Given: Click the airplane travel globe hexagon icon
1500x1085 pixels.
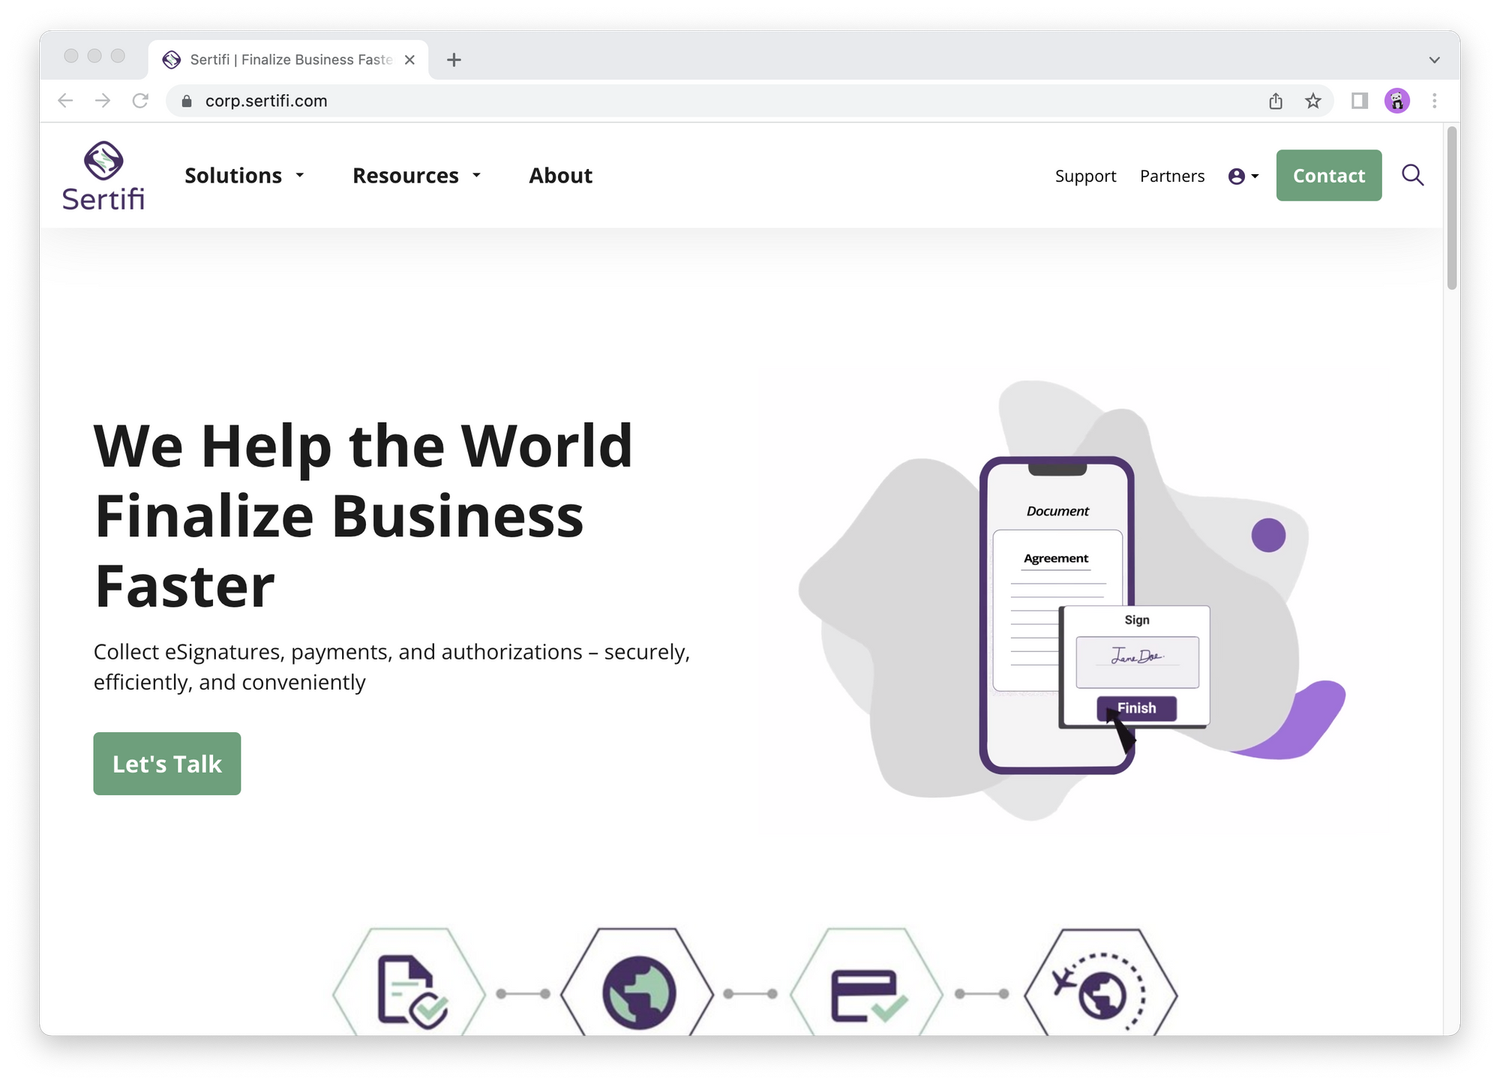Looking at the screenshot, I should point(1100,990).
